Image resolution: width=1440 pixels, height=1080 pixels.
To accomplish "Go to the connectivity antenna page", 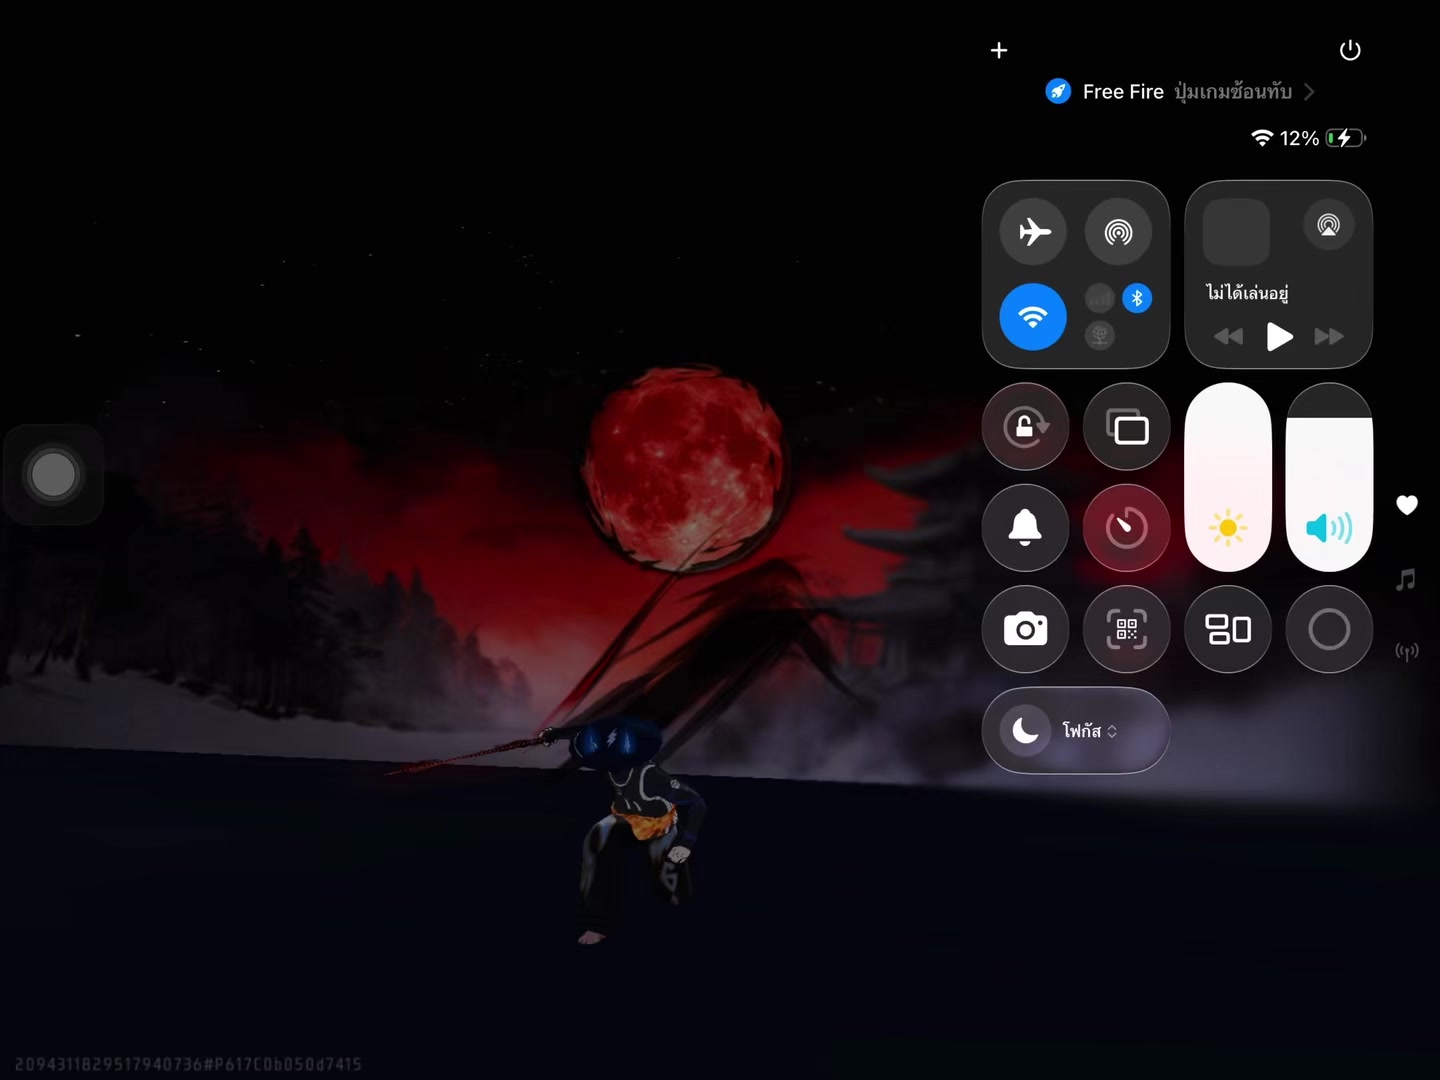I will pos(1407,652).
